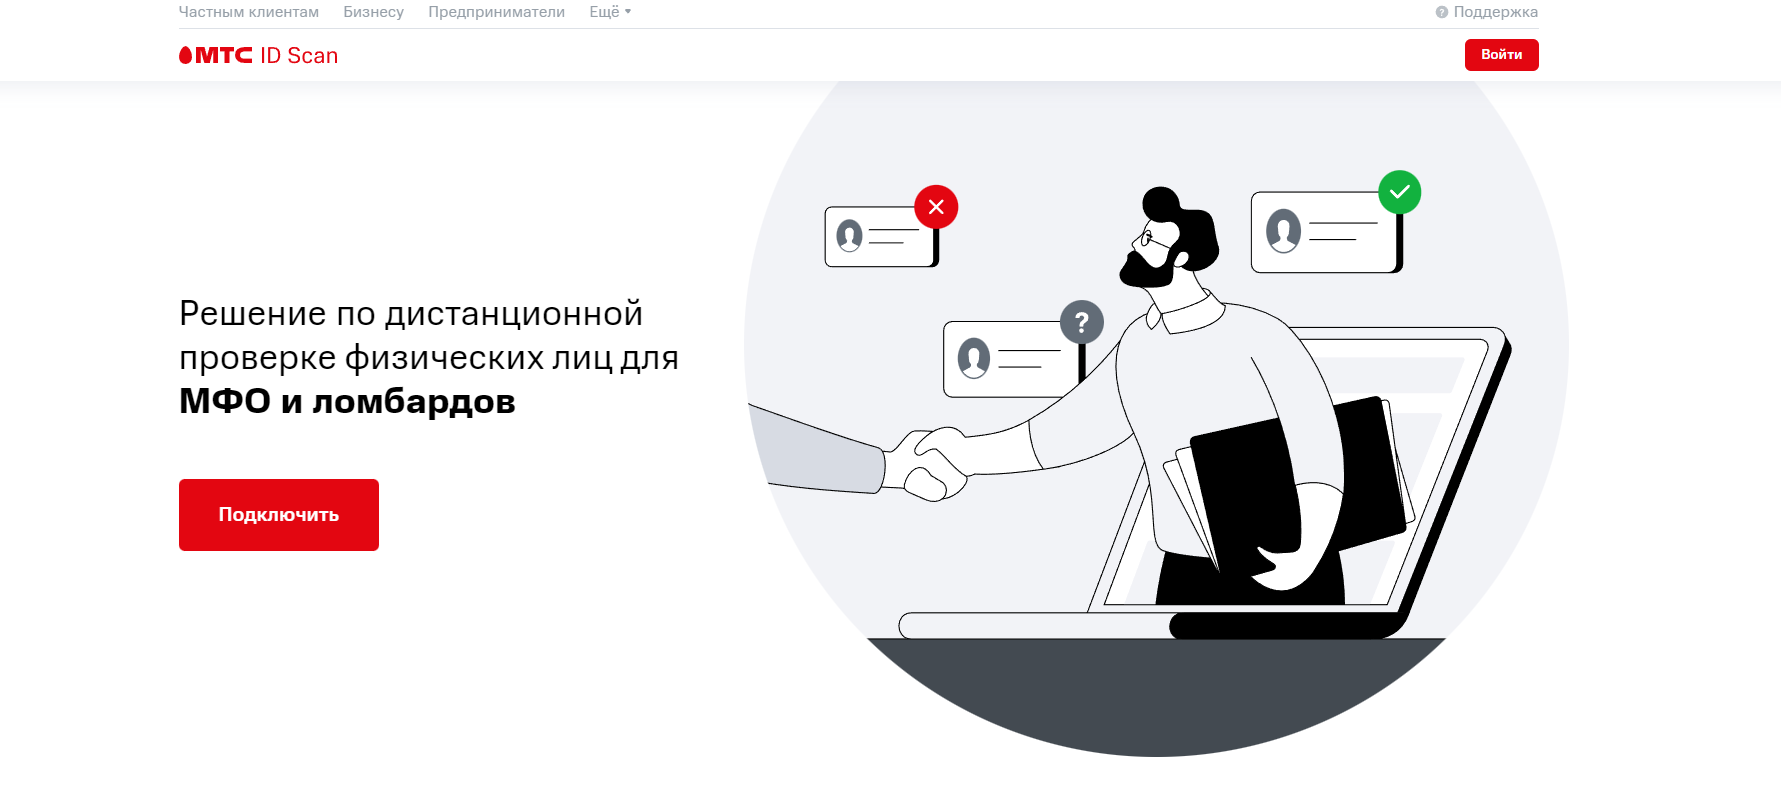This screenshot has width=1782, height=810.
Task: Click the avatar on the approved ID card
Action: (1283, 231)
